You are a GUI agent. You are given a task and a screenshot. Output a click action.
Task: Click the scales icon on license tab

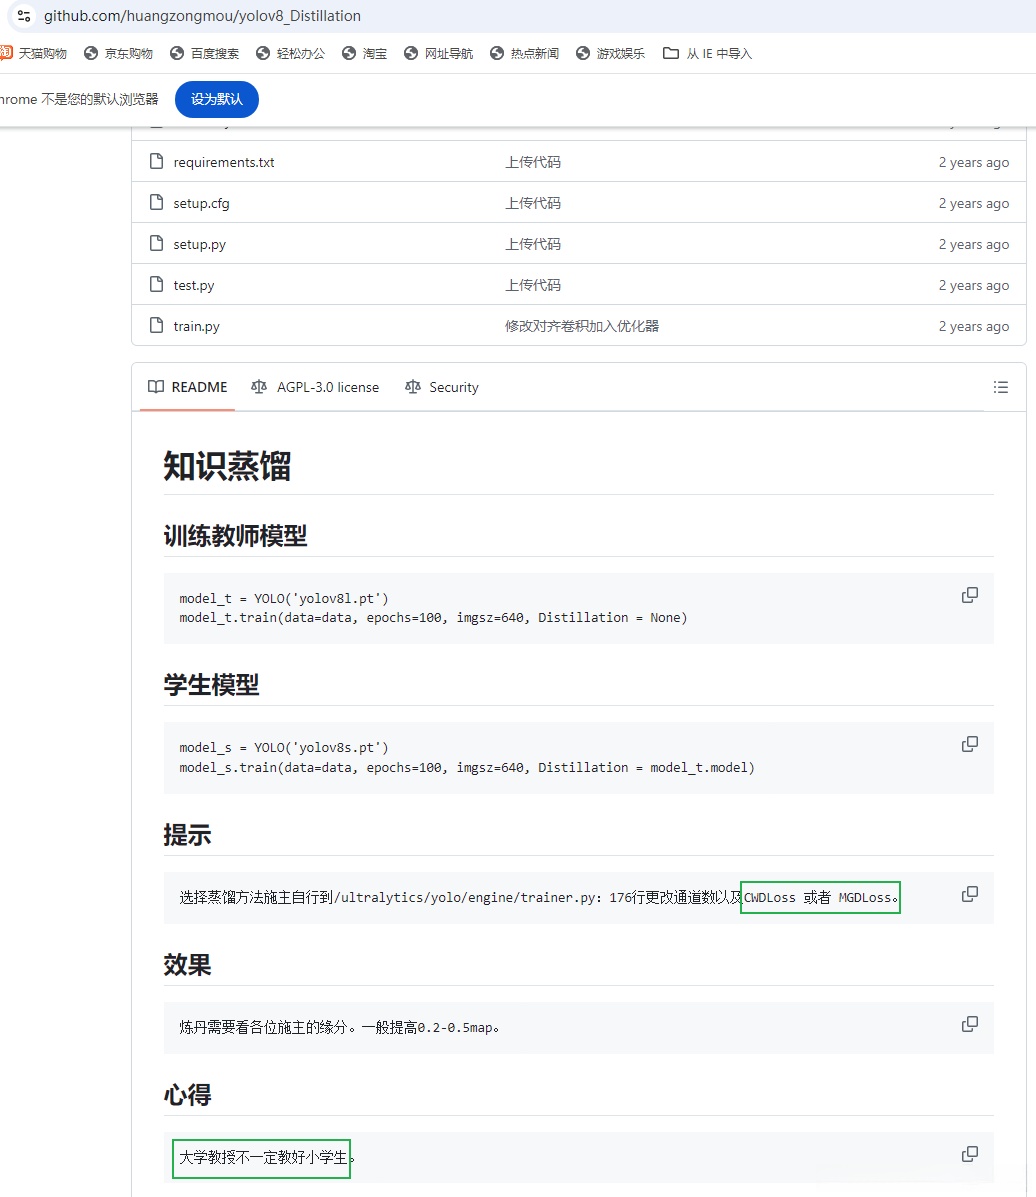[259, 387]
